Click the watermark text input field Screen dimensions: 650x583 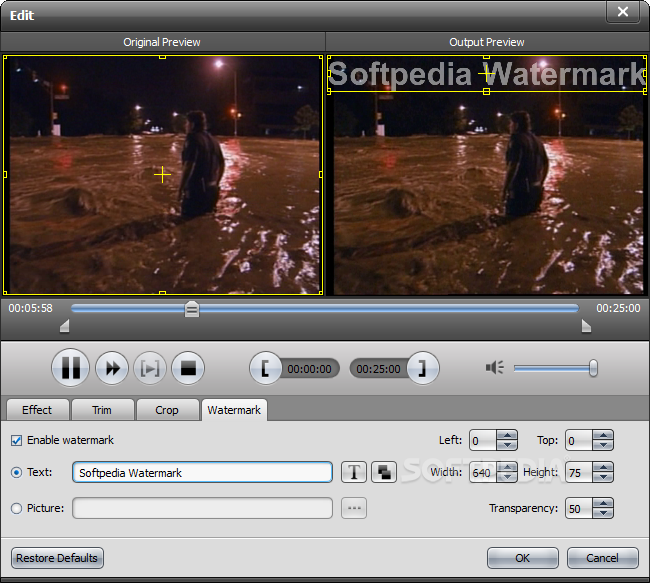coord(202,472)
